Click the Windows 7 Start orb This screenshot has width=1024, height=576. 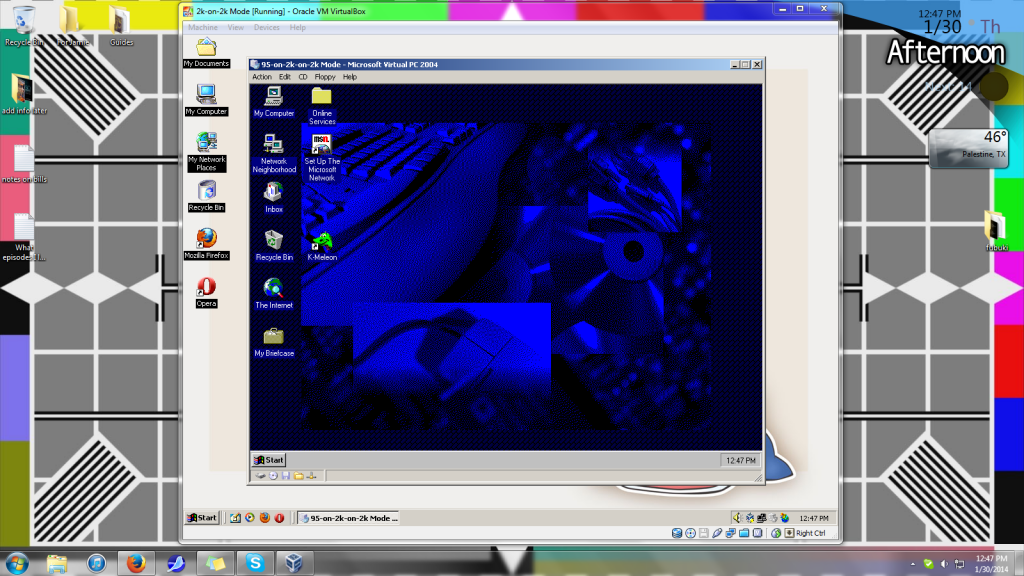click(x=16, y=563)
